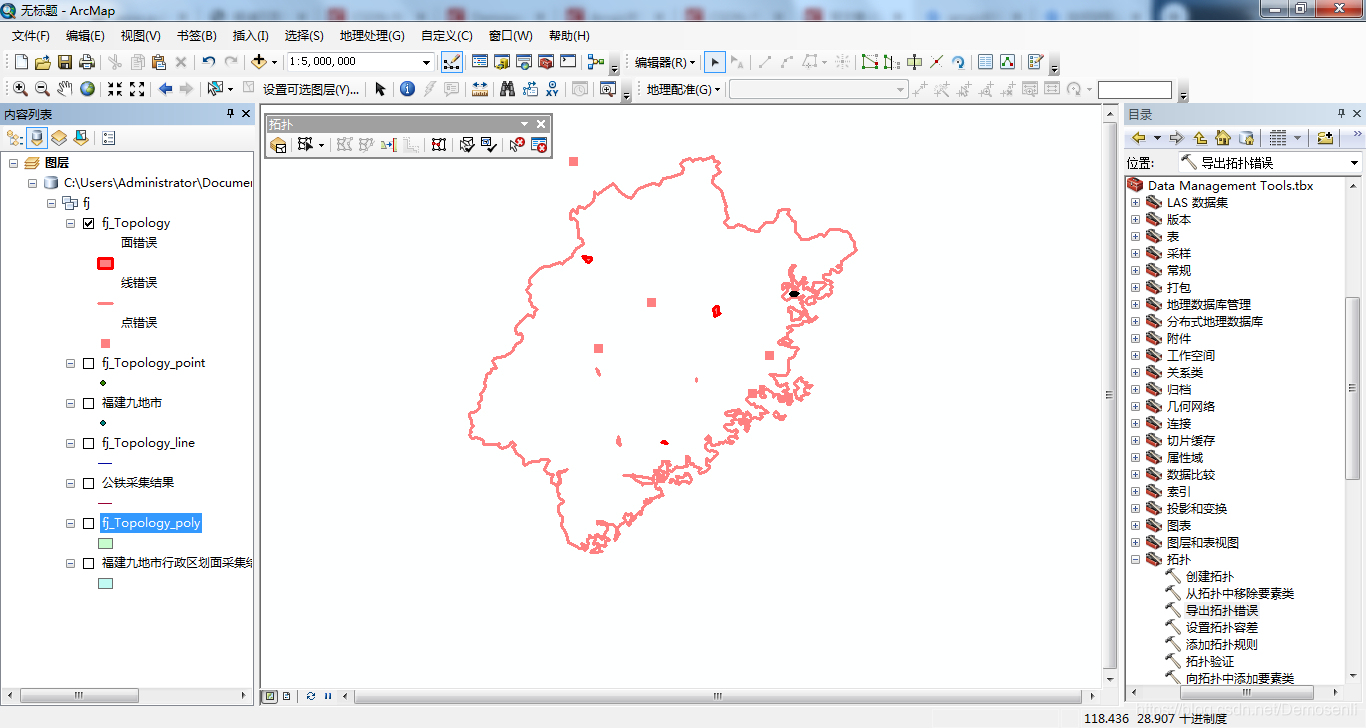Click the Print icon

pyautogui.click(x=87, y=62)
